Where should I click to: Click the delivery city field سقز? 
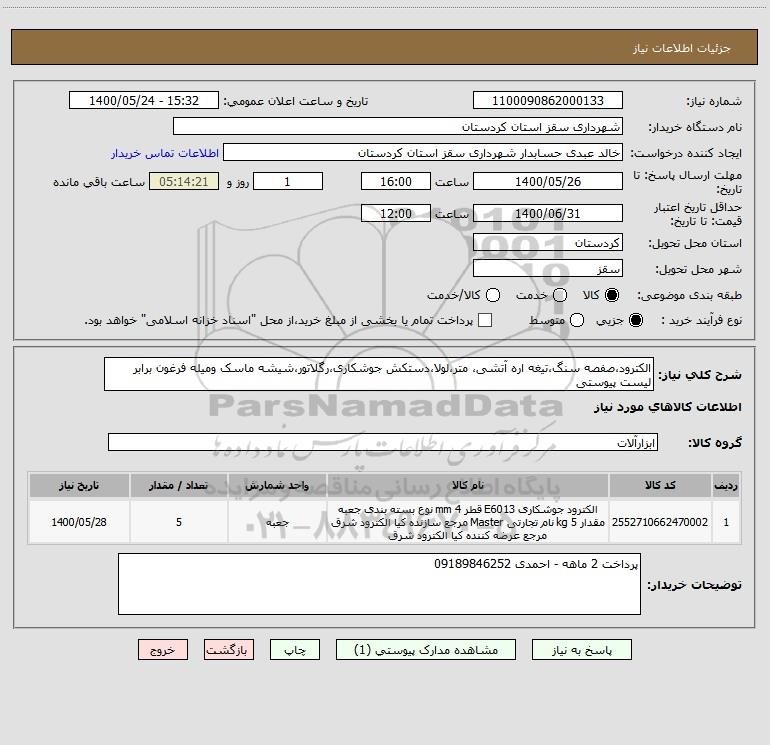pos(548,268)
